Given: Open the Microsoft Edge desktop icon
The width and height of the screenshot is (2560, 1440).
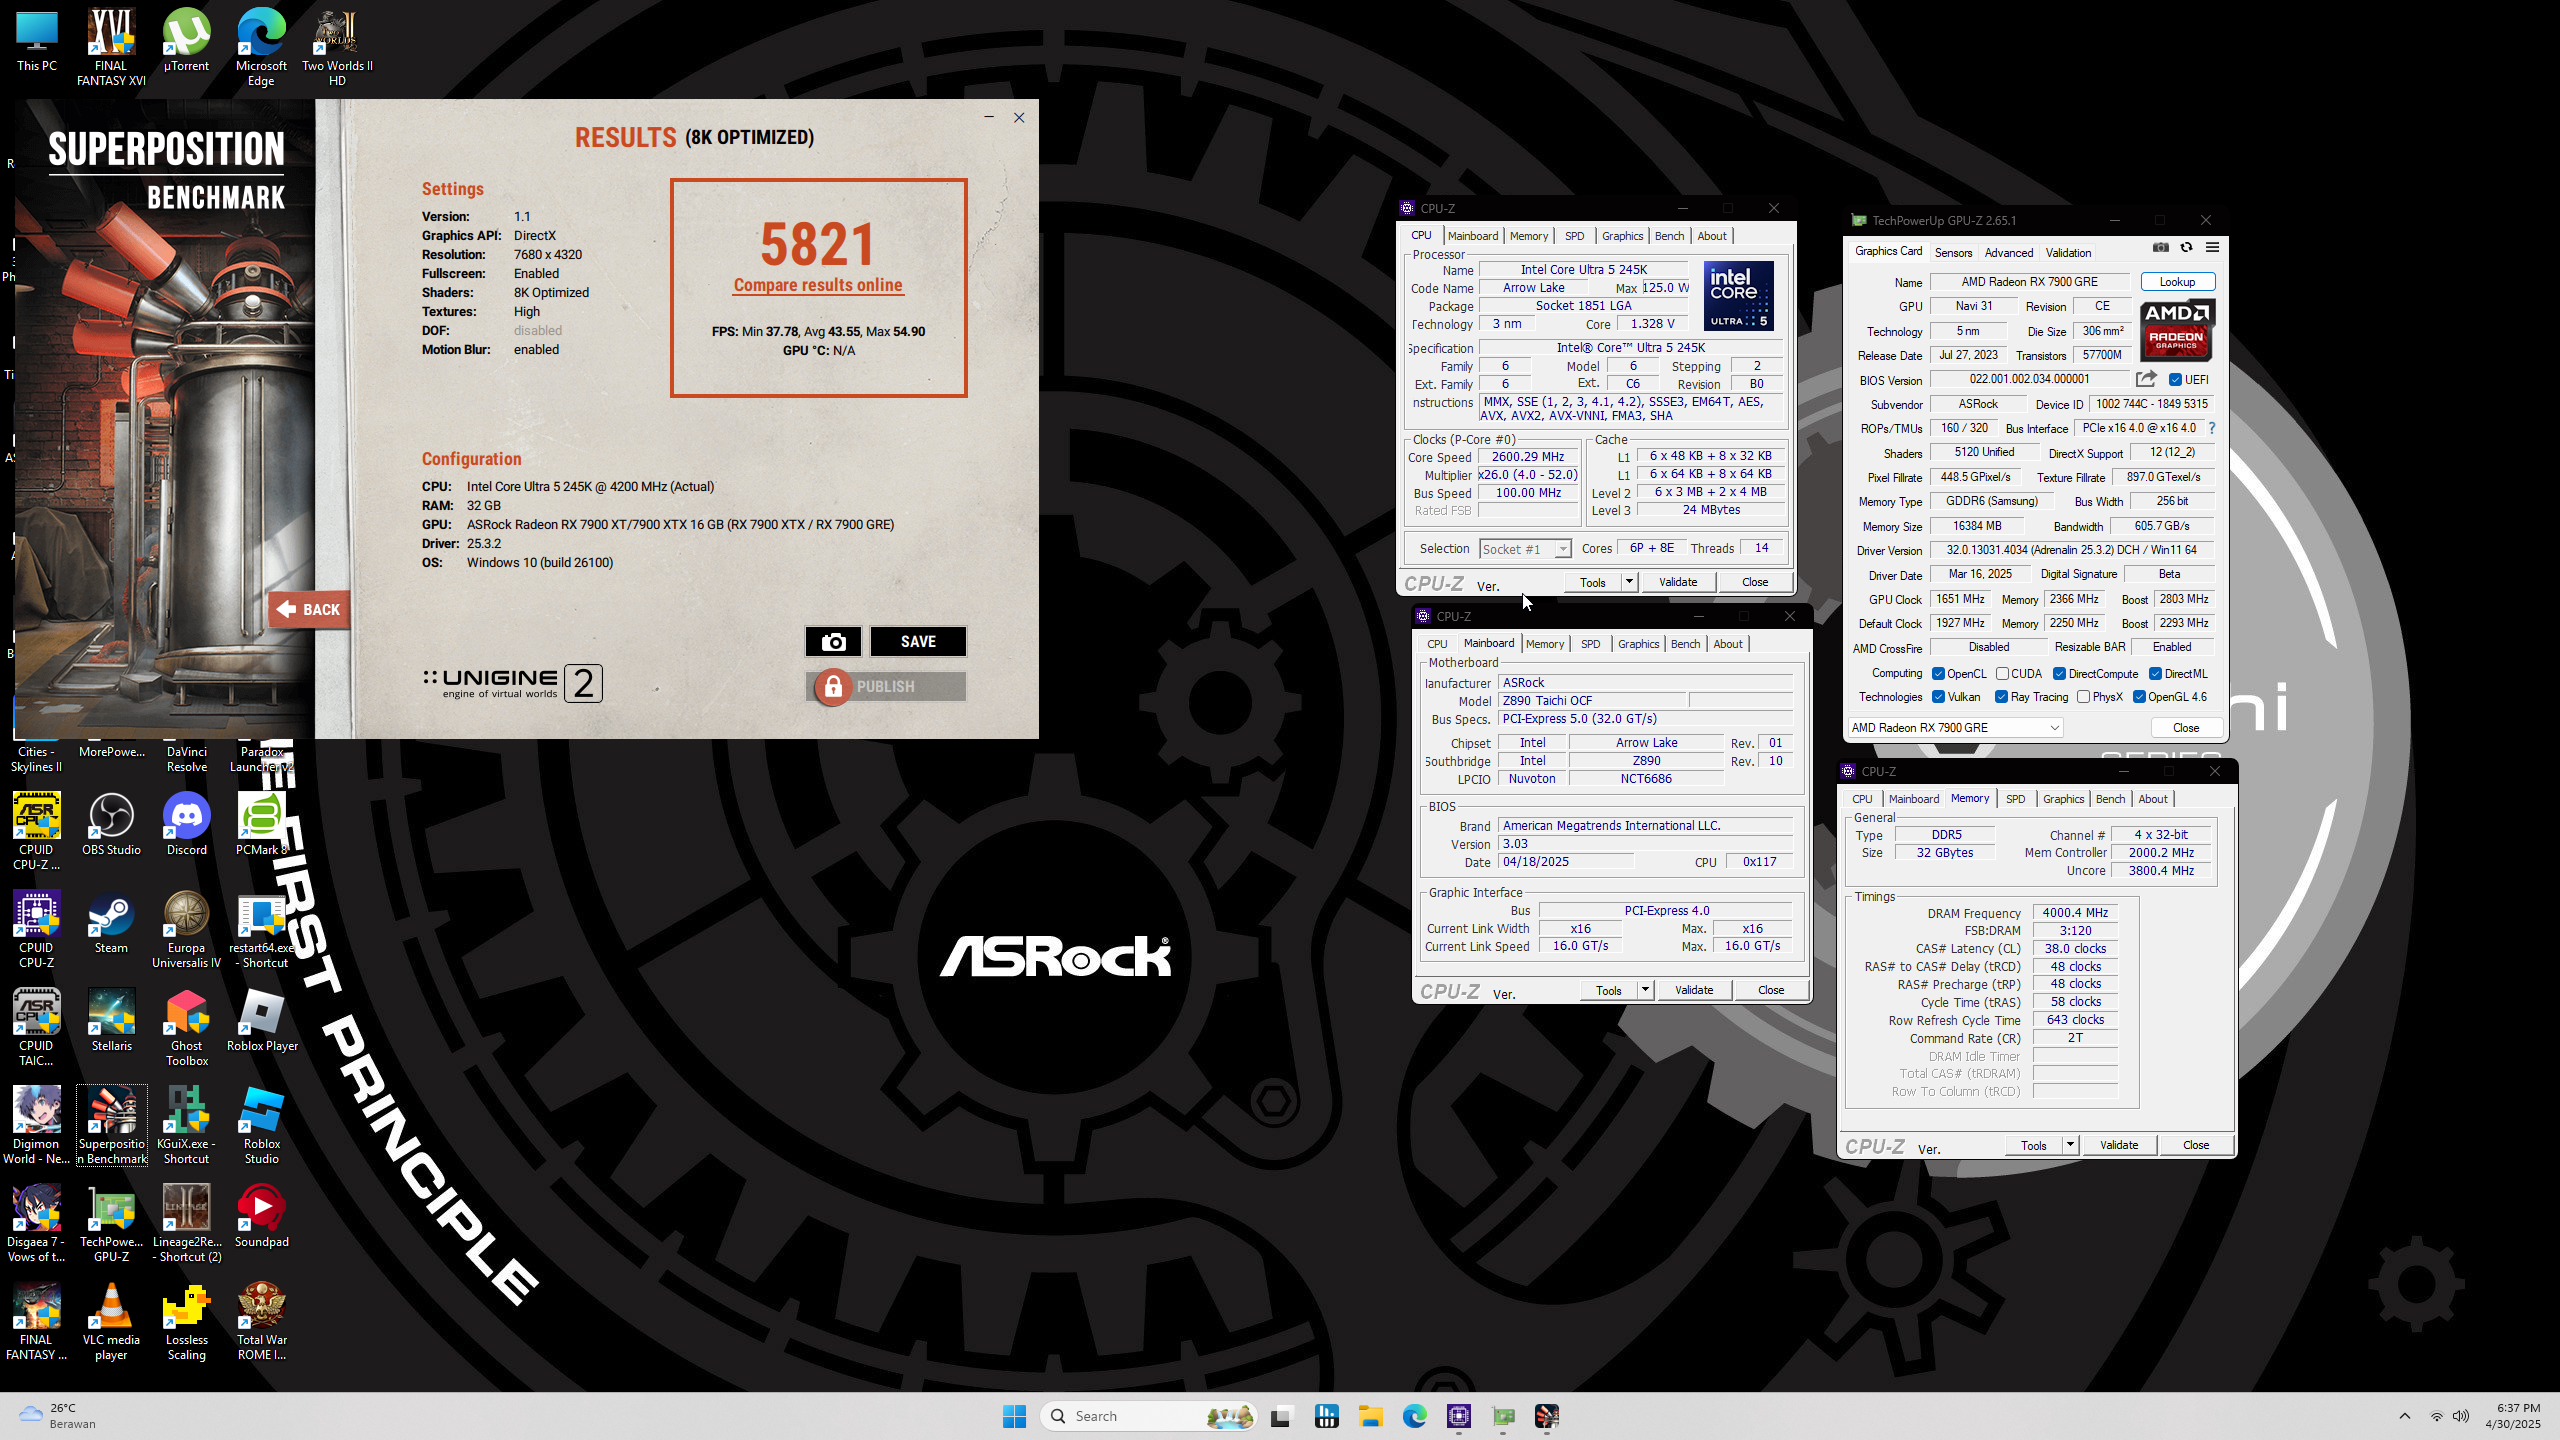Looking at the screenshot, I should pyautogui.click(x=261, y=47).
